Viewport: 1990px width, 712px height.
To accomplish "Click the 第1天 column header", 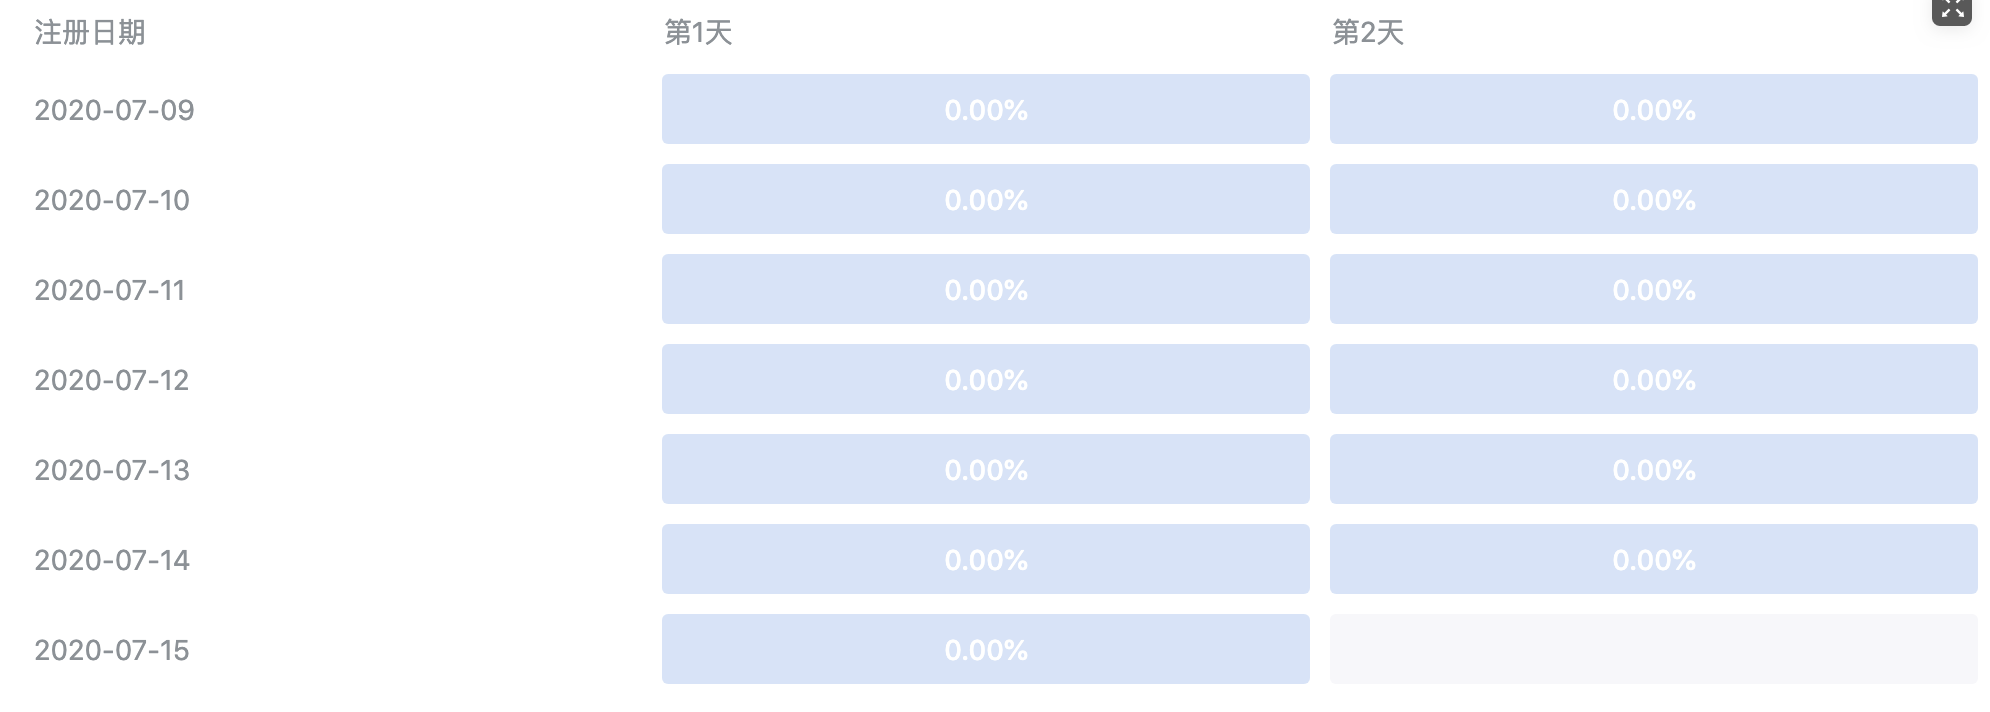I will point(699,33).
